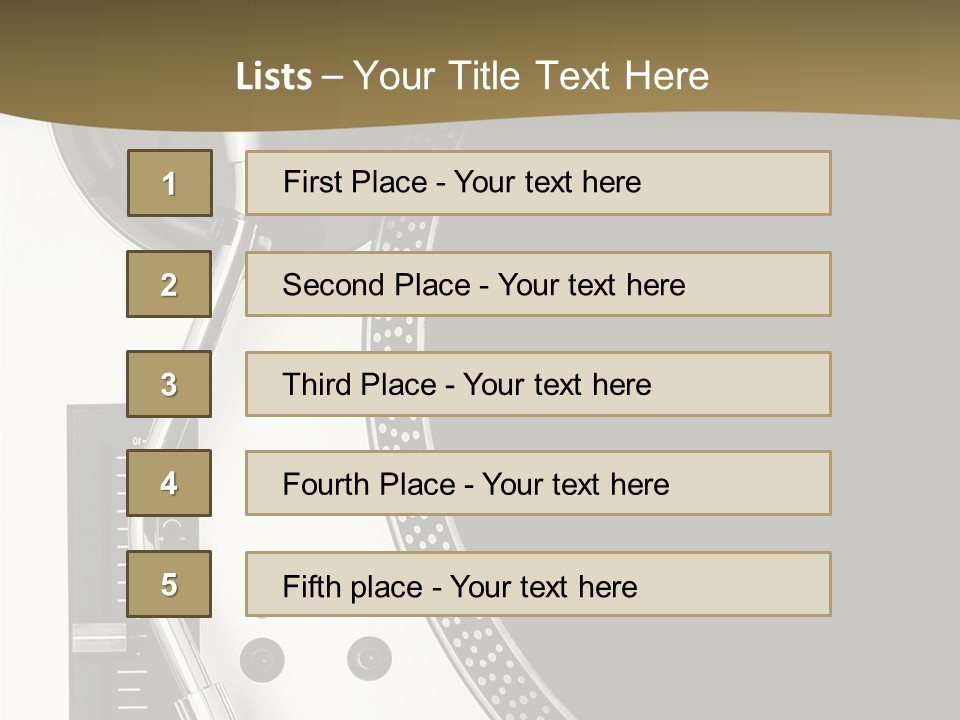The height and width of the screenshot is (720, 960).
Task: Click 'Fifth place - Your text here' box
Action: pyautogui.click(x=538, y=584)
